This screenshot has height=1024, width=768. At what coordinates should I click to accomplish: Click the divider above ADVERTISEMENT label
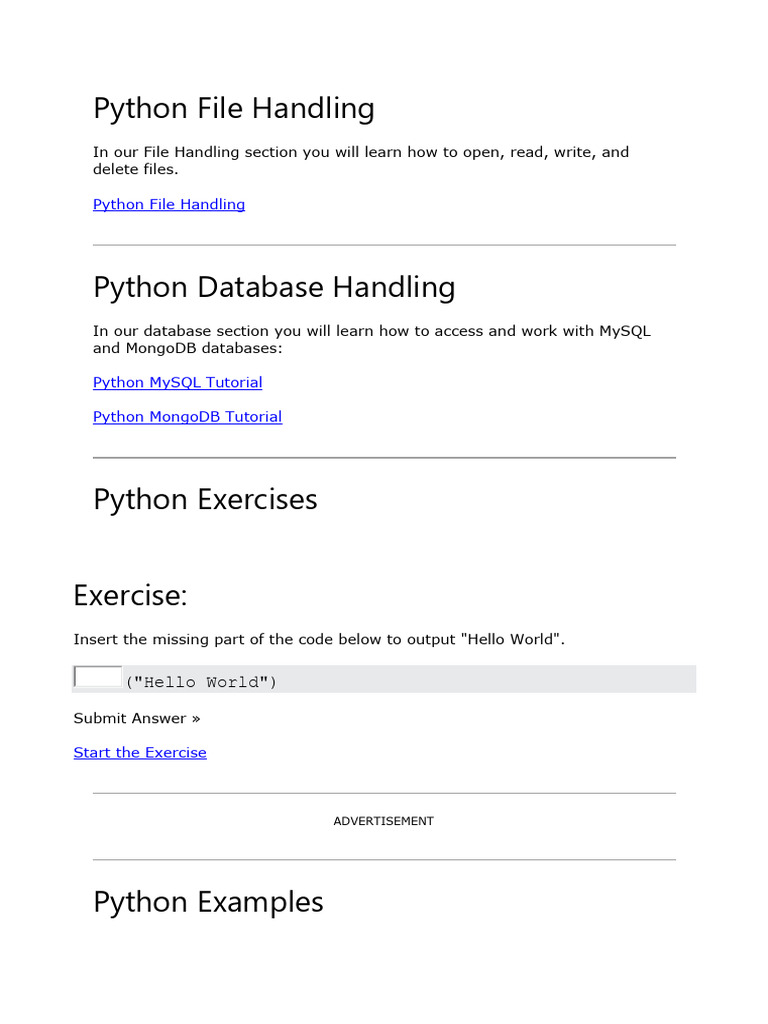[x=384, y=794]
